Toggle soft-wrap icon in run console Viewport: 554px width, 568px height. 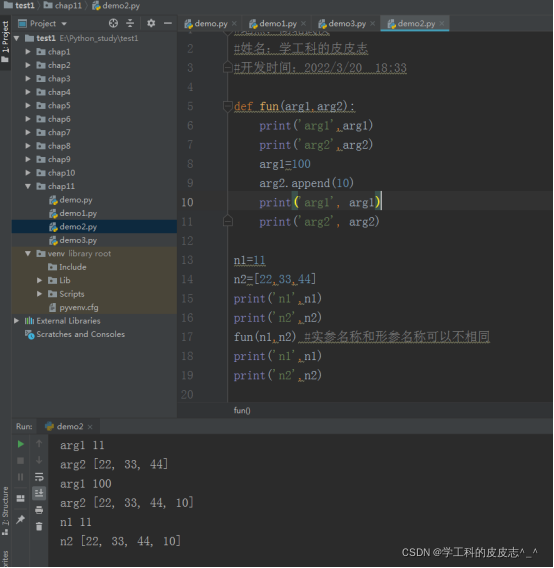pyautogui.click(x=39, y=477)
